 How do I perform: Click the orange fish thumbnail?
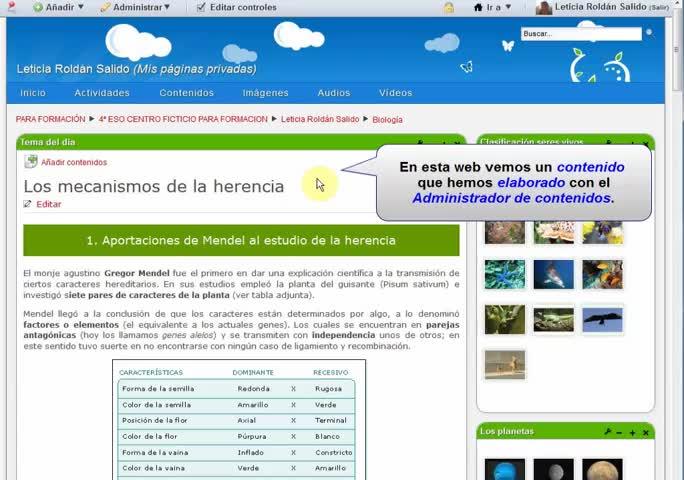coord(602,275)
